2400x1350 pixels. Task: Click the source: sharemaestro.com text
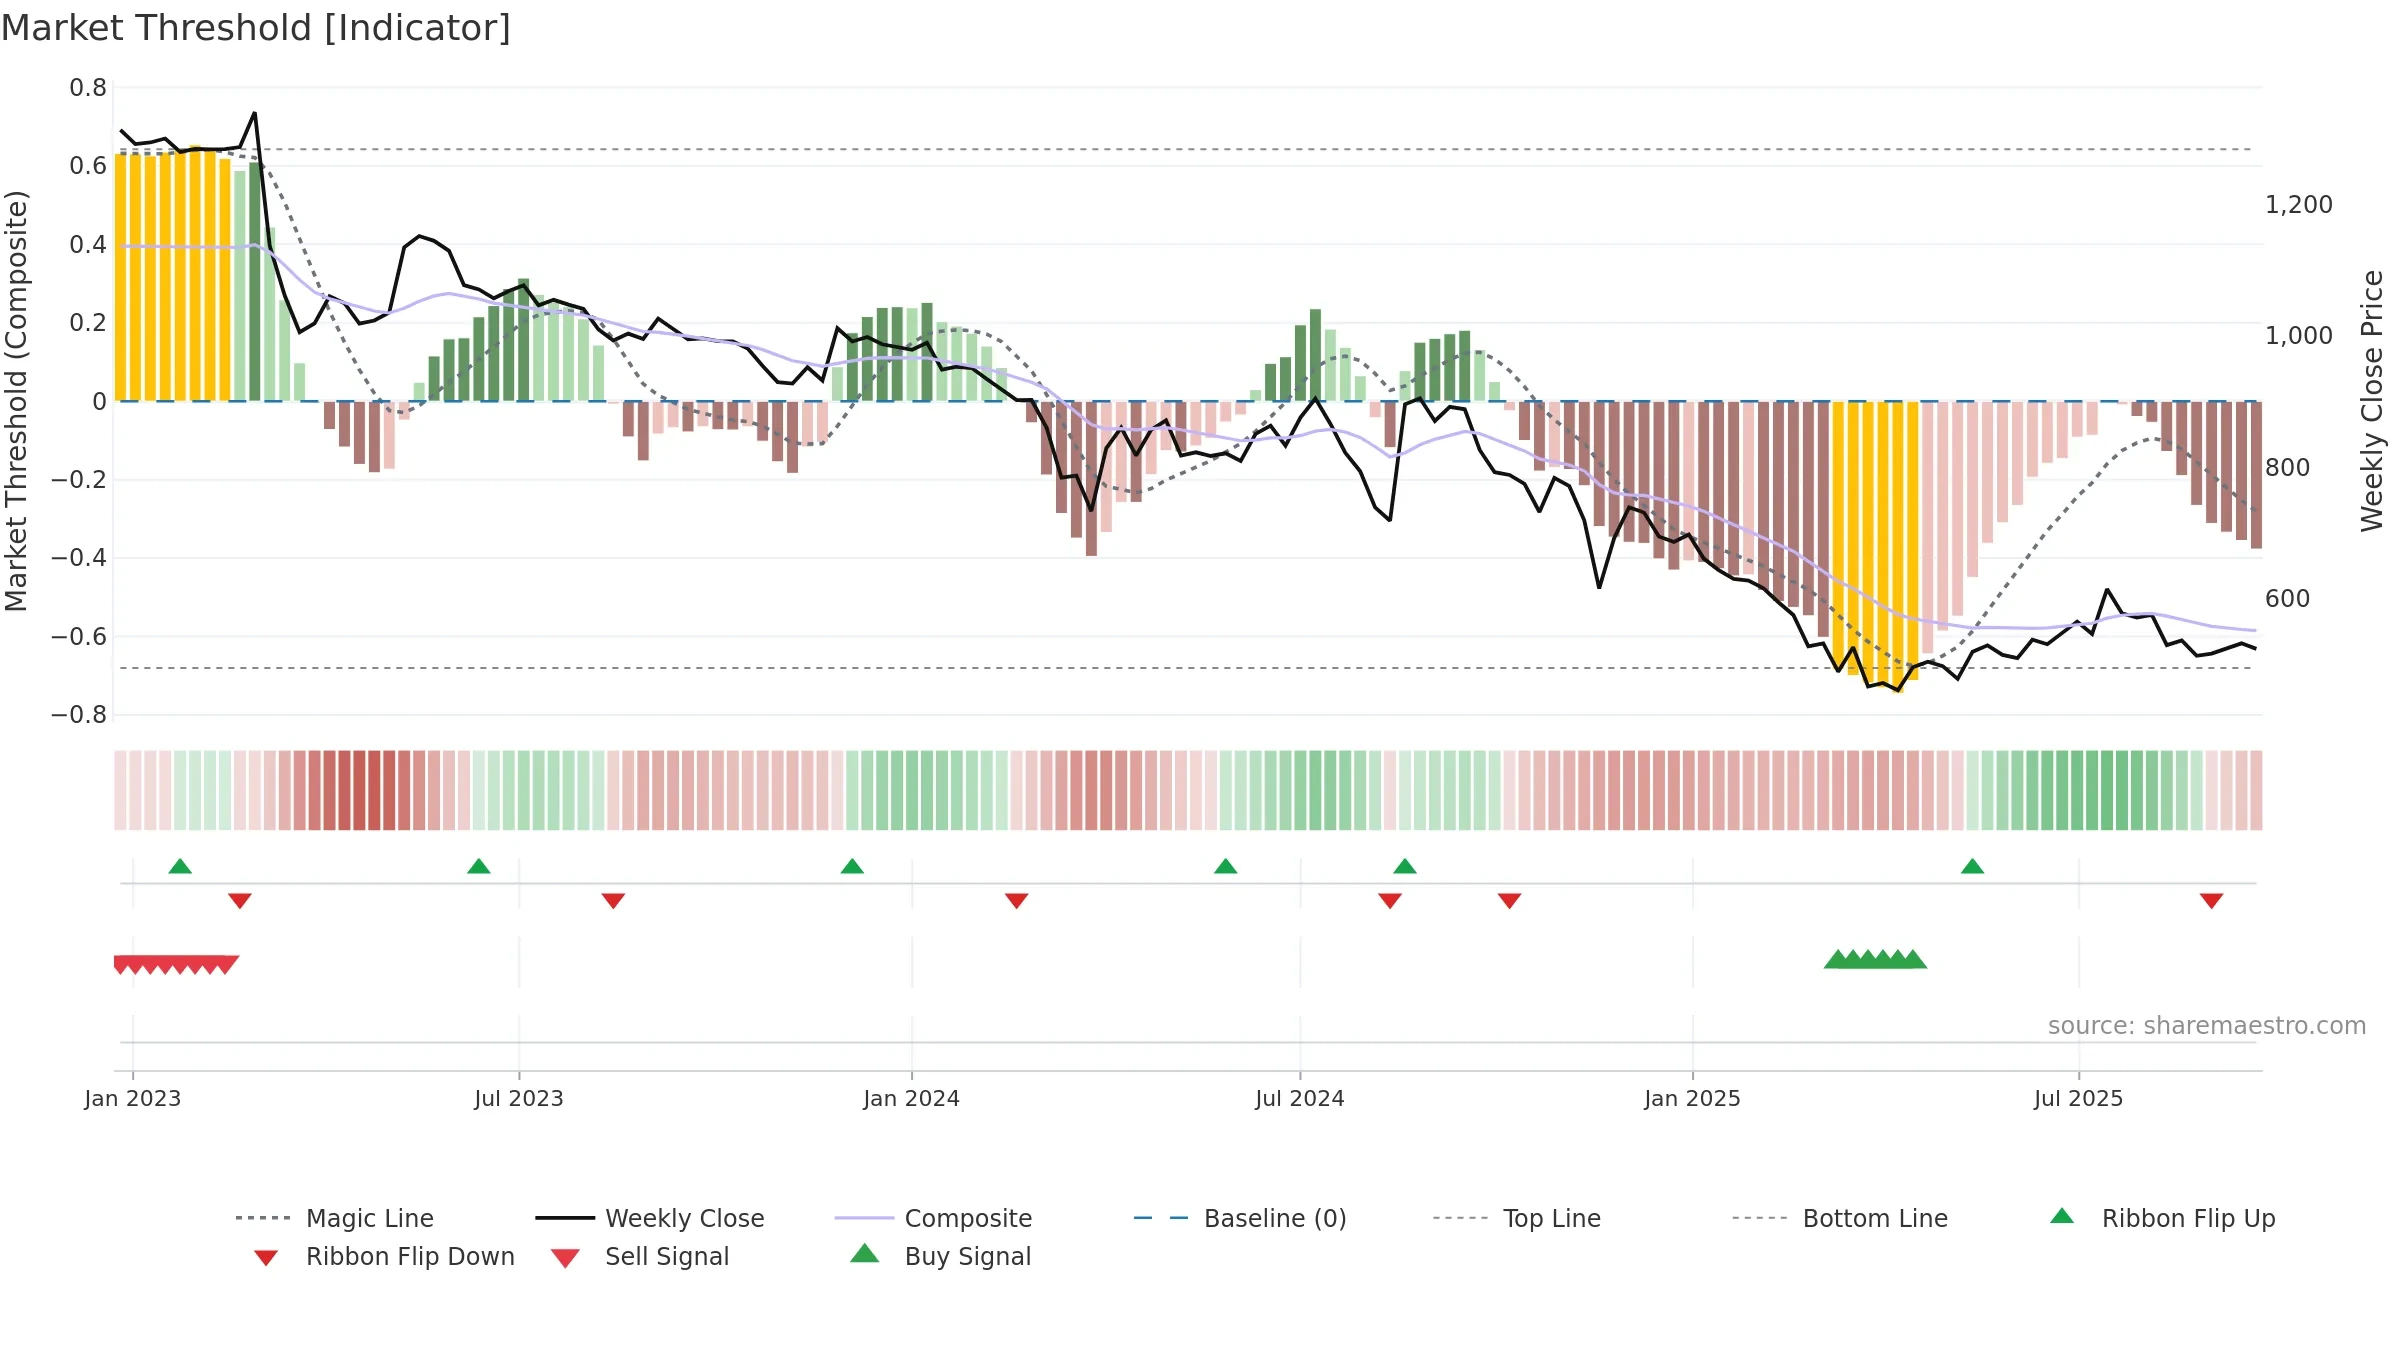point(2207,1026)
